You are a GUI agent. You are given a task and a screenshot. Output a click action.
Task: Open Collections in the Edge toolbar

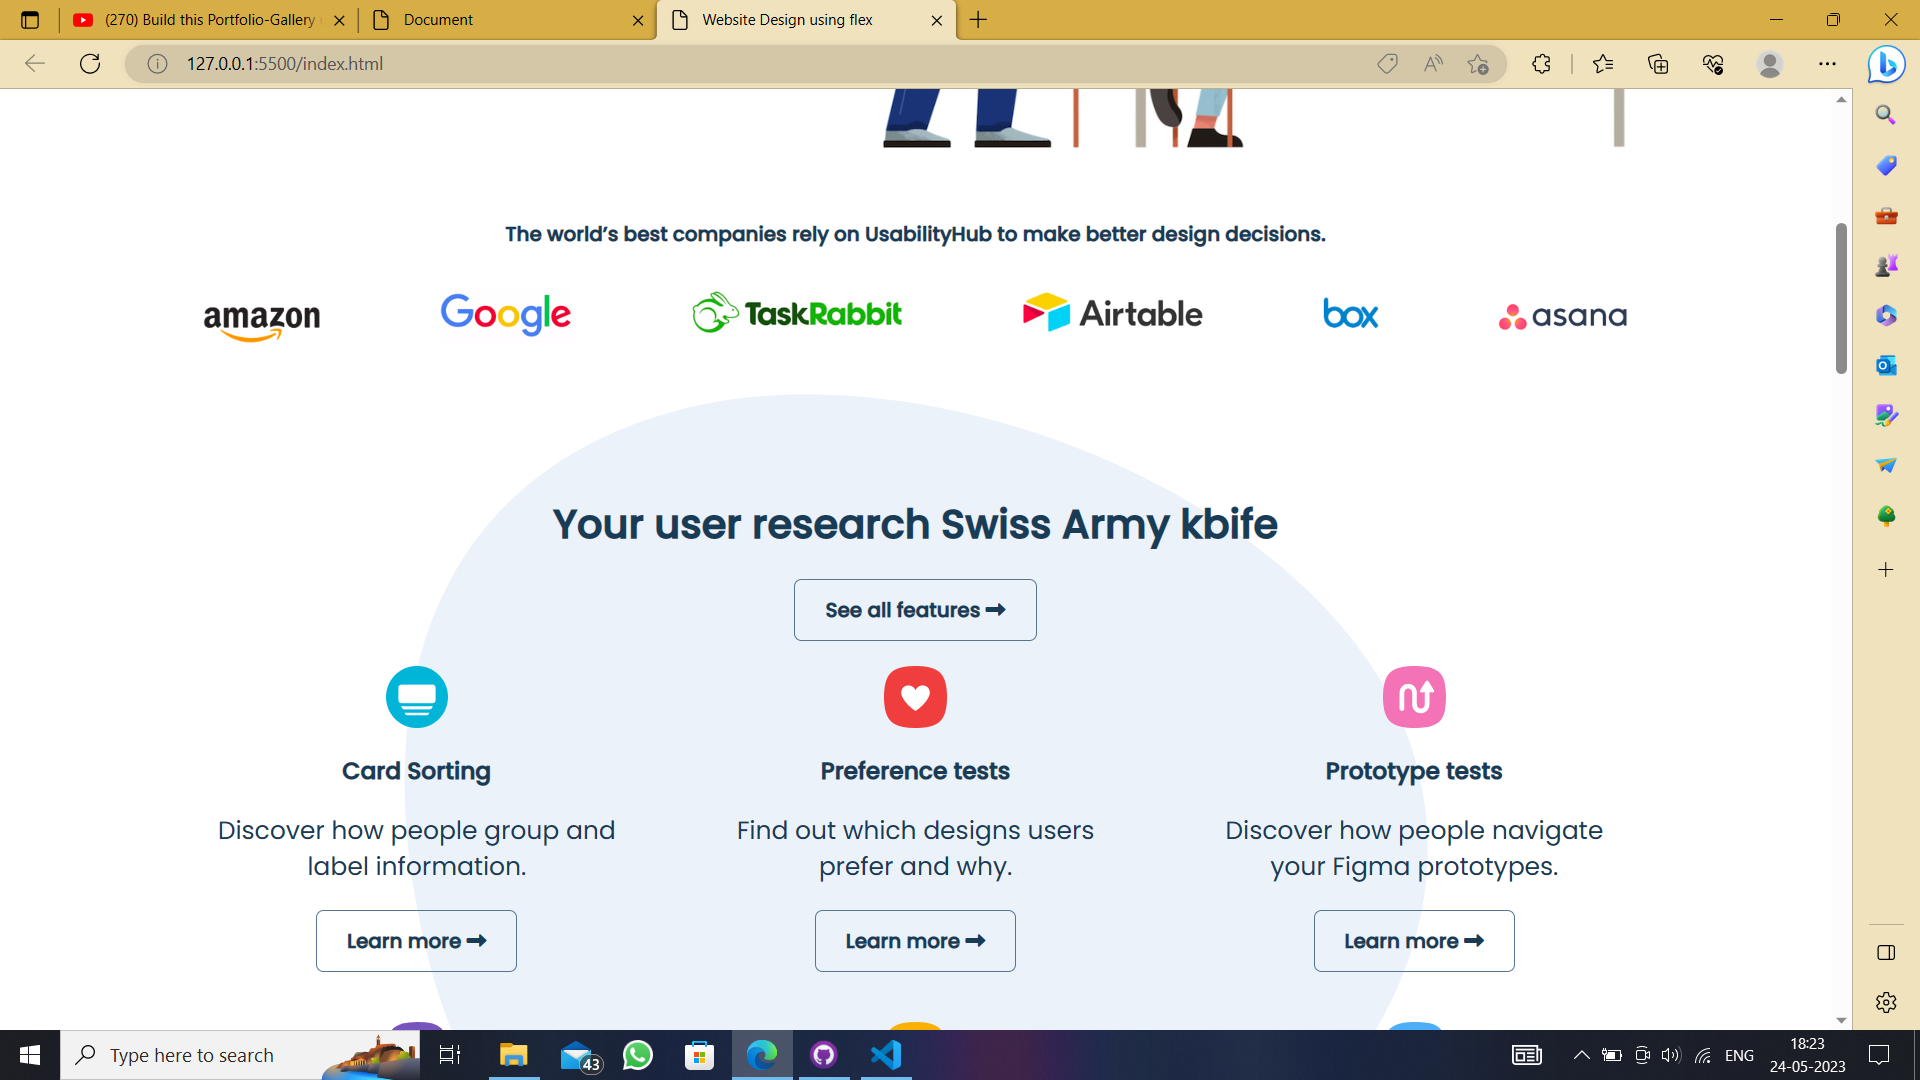click(1658, 63)
